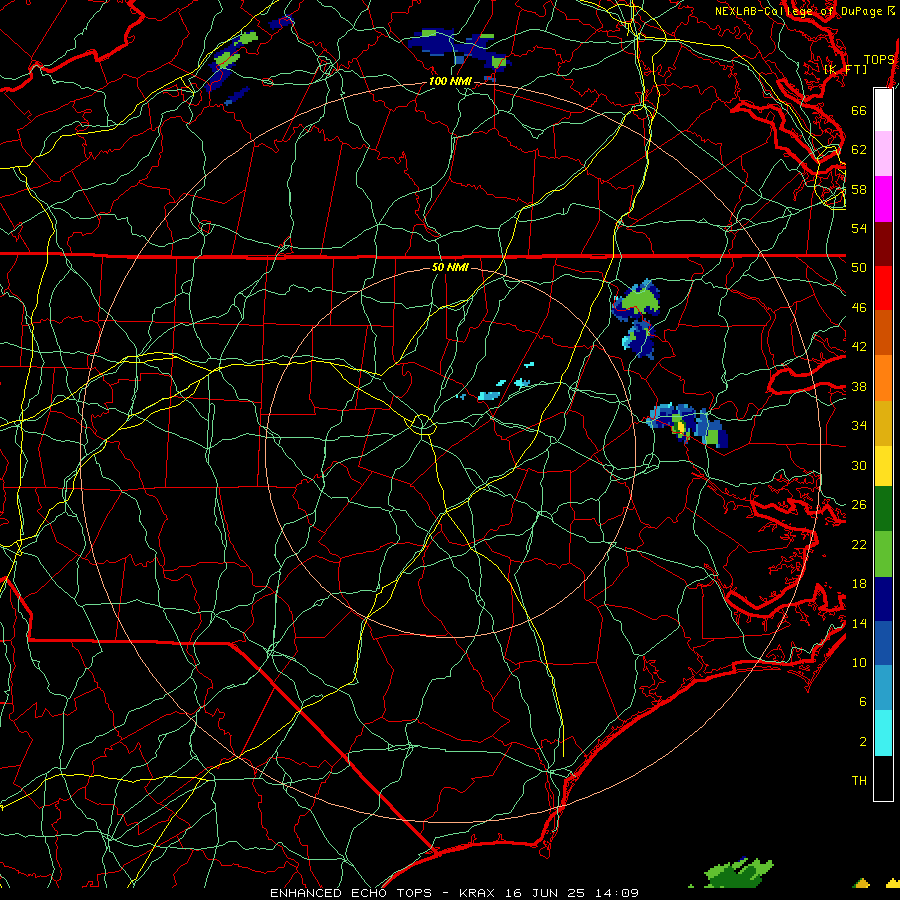The image size is (900, 900).
Task: Click the legend value 54
Action: 859,228
